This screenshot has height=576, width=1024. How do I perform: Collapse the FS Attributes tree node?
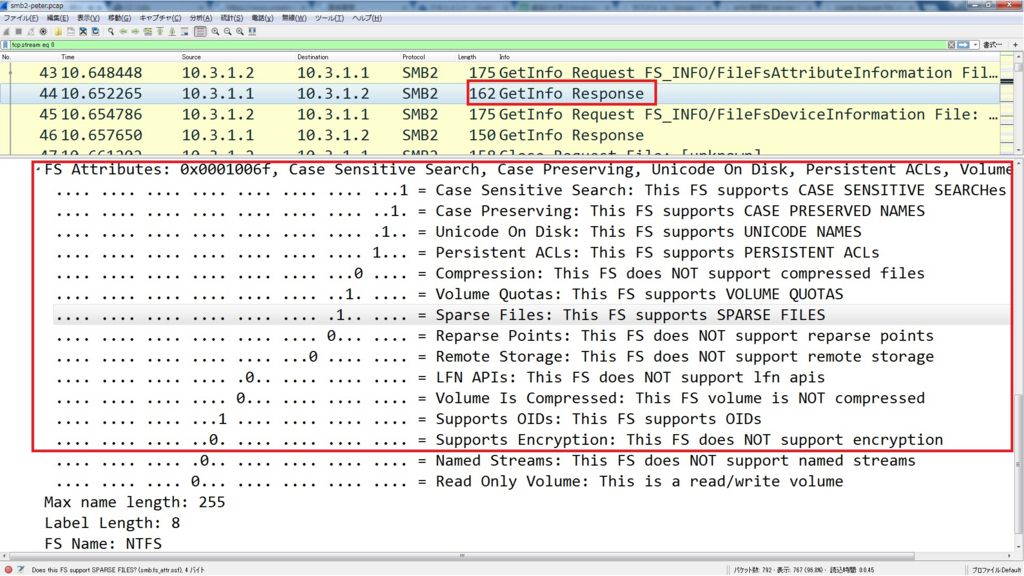39,170
